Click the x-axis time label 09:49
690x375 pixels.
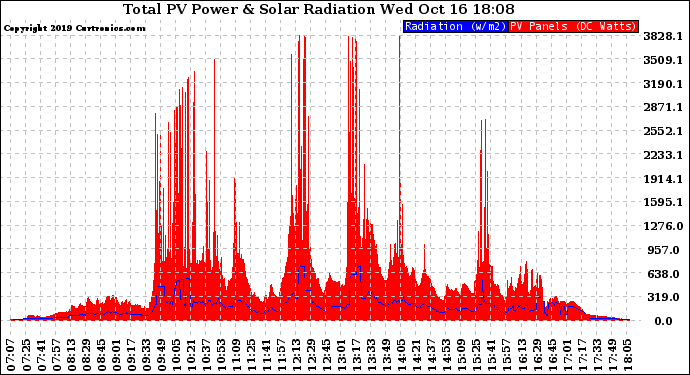[161, 355]
